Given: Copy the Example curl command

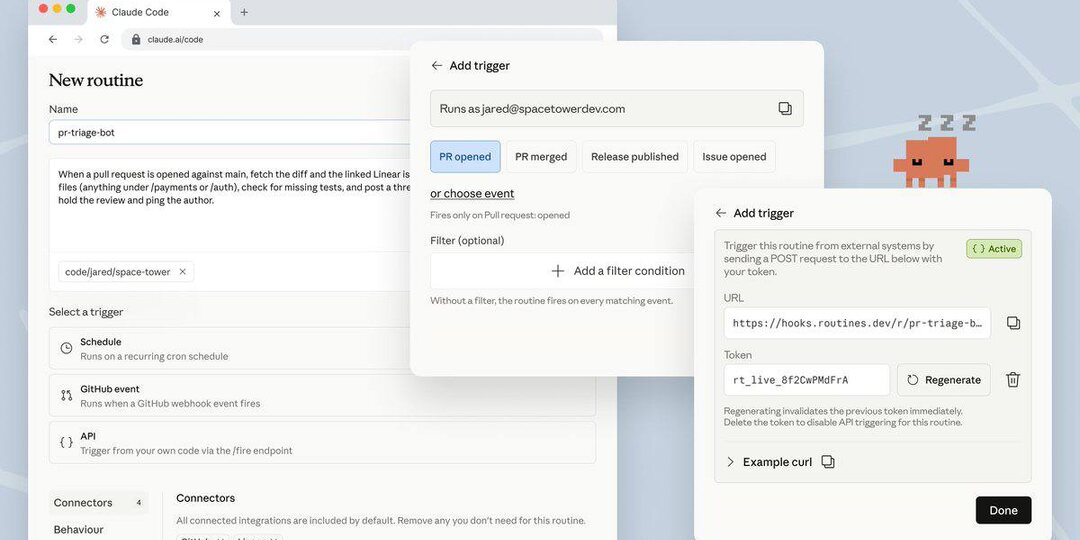Looking at the screenshot, I should 828,462.
